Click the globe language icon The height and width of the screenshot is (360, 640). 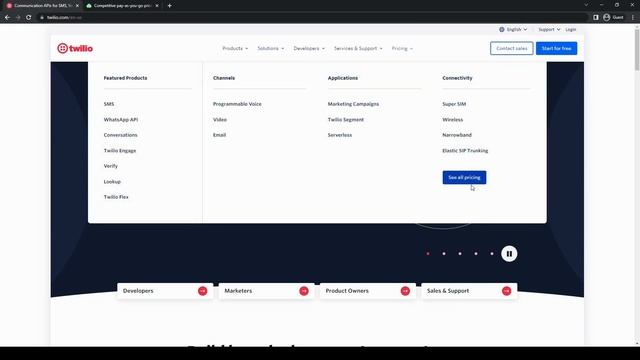502,29
